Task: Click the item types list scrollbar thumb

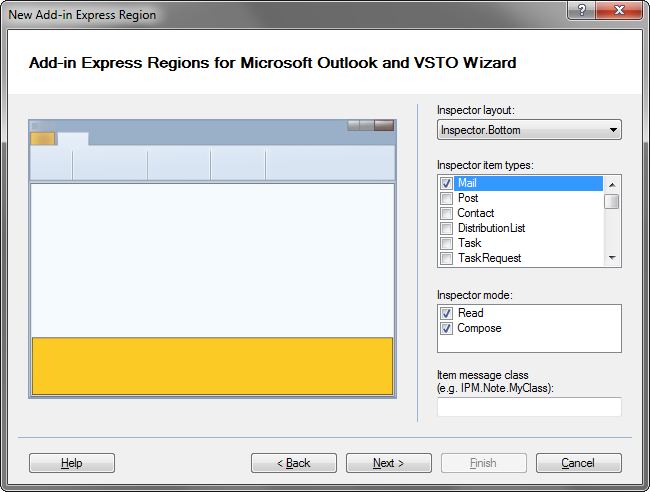Action: (612, 201)
